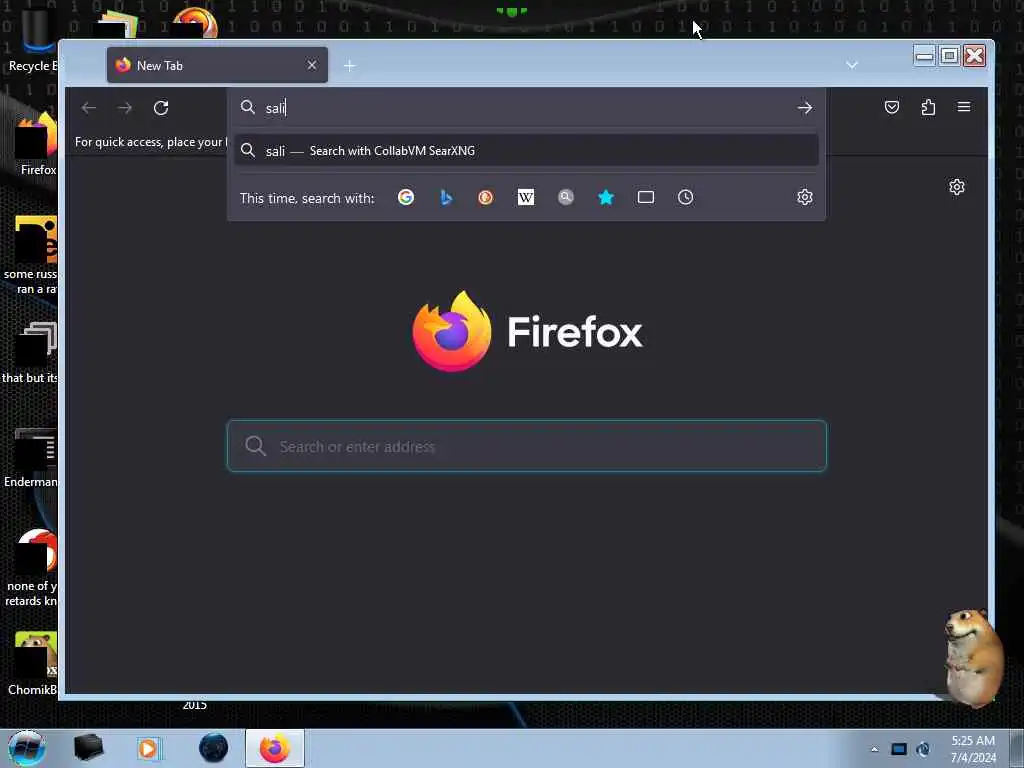Click the Firefox logo on new tab page

526,332
